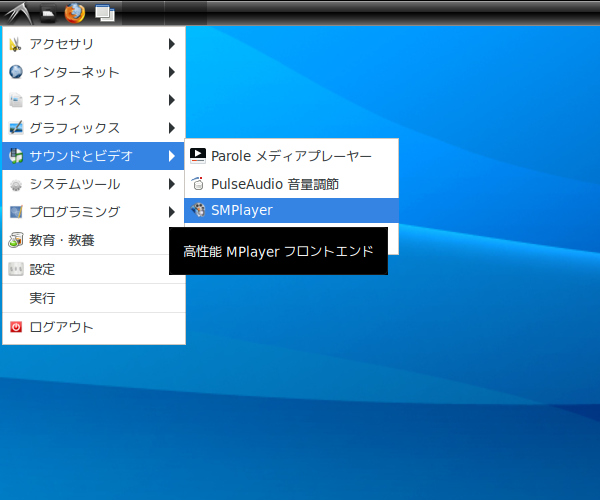Expand the アクセサリ submenu arrow
The image size is (600, 500).
coord(172,44)
